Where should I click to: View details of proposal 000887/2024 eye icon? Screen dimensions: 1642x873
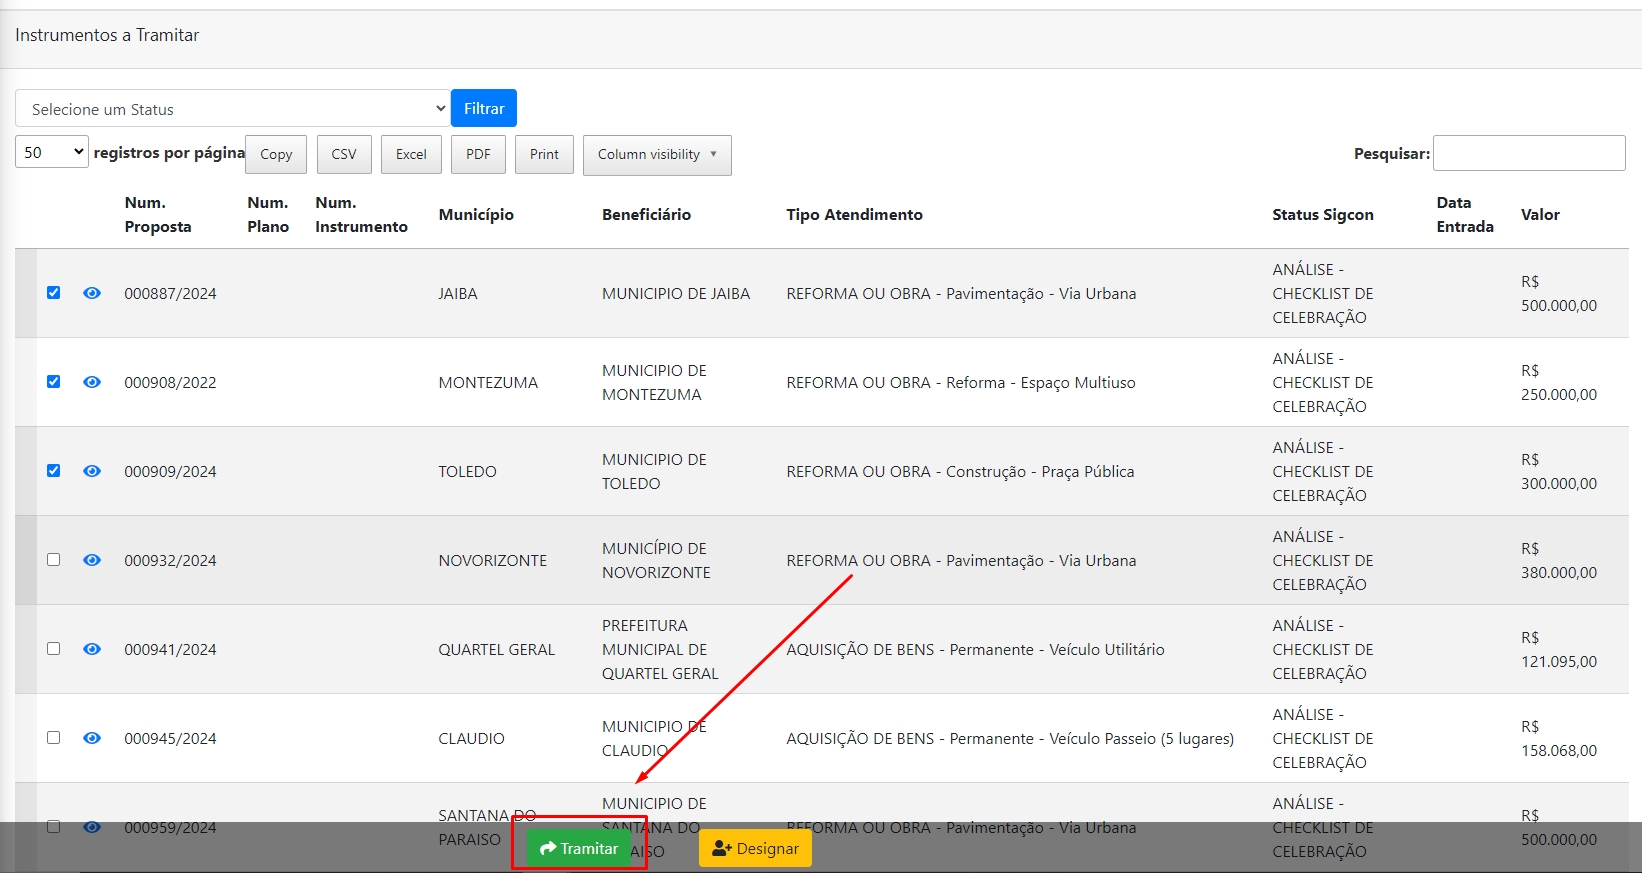tap(92, 293)
